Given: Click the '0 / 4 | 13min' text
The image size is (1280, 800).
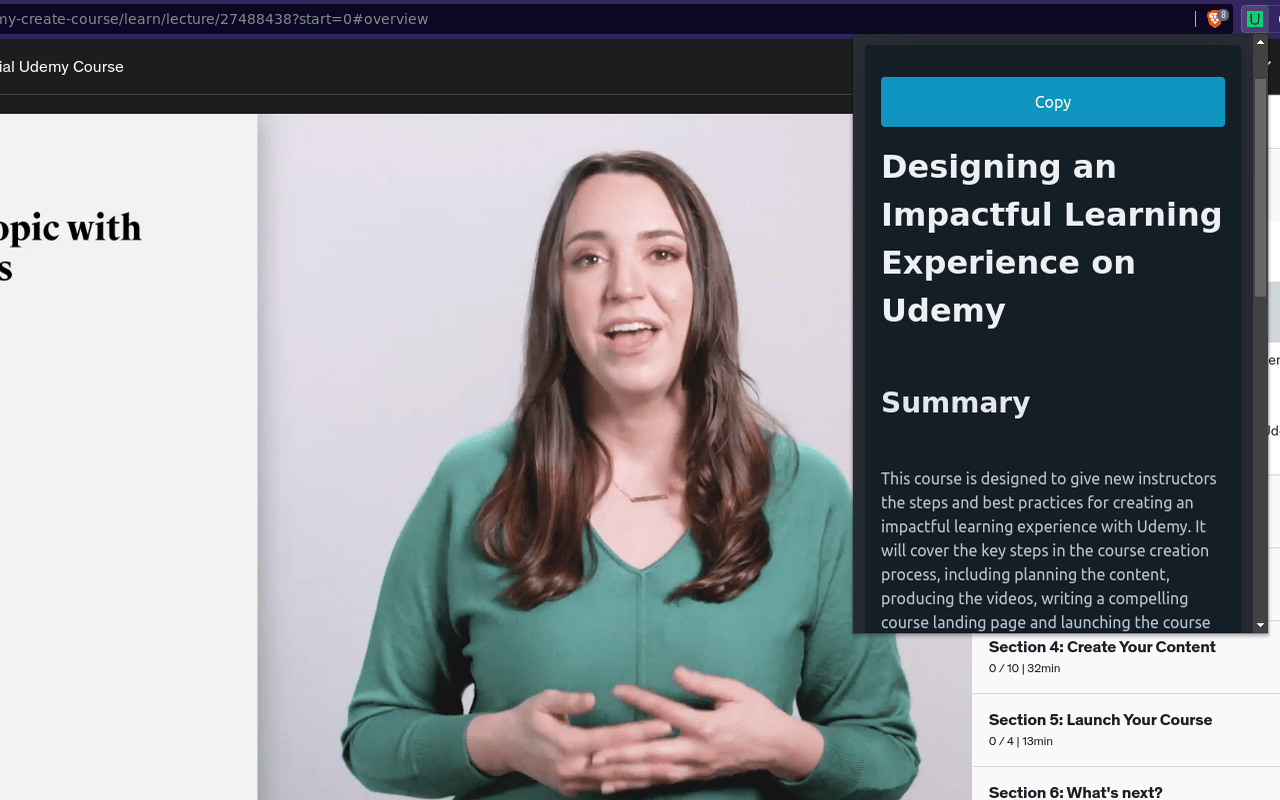Looking at the screenshot, I should [1020, 741].
